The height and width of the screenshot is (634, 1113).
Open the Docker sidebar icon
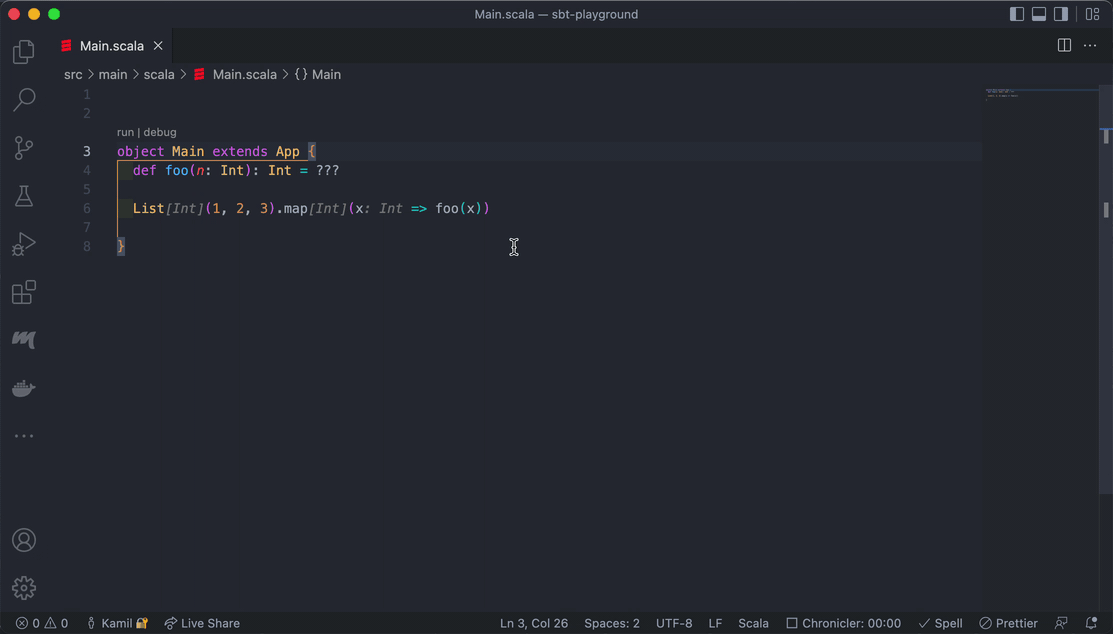(x=23, y=388)
